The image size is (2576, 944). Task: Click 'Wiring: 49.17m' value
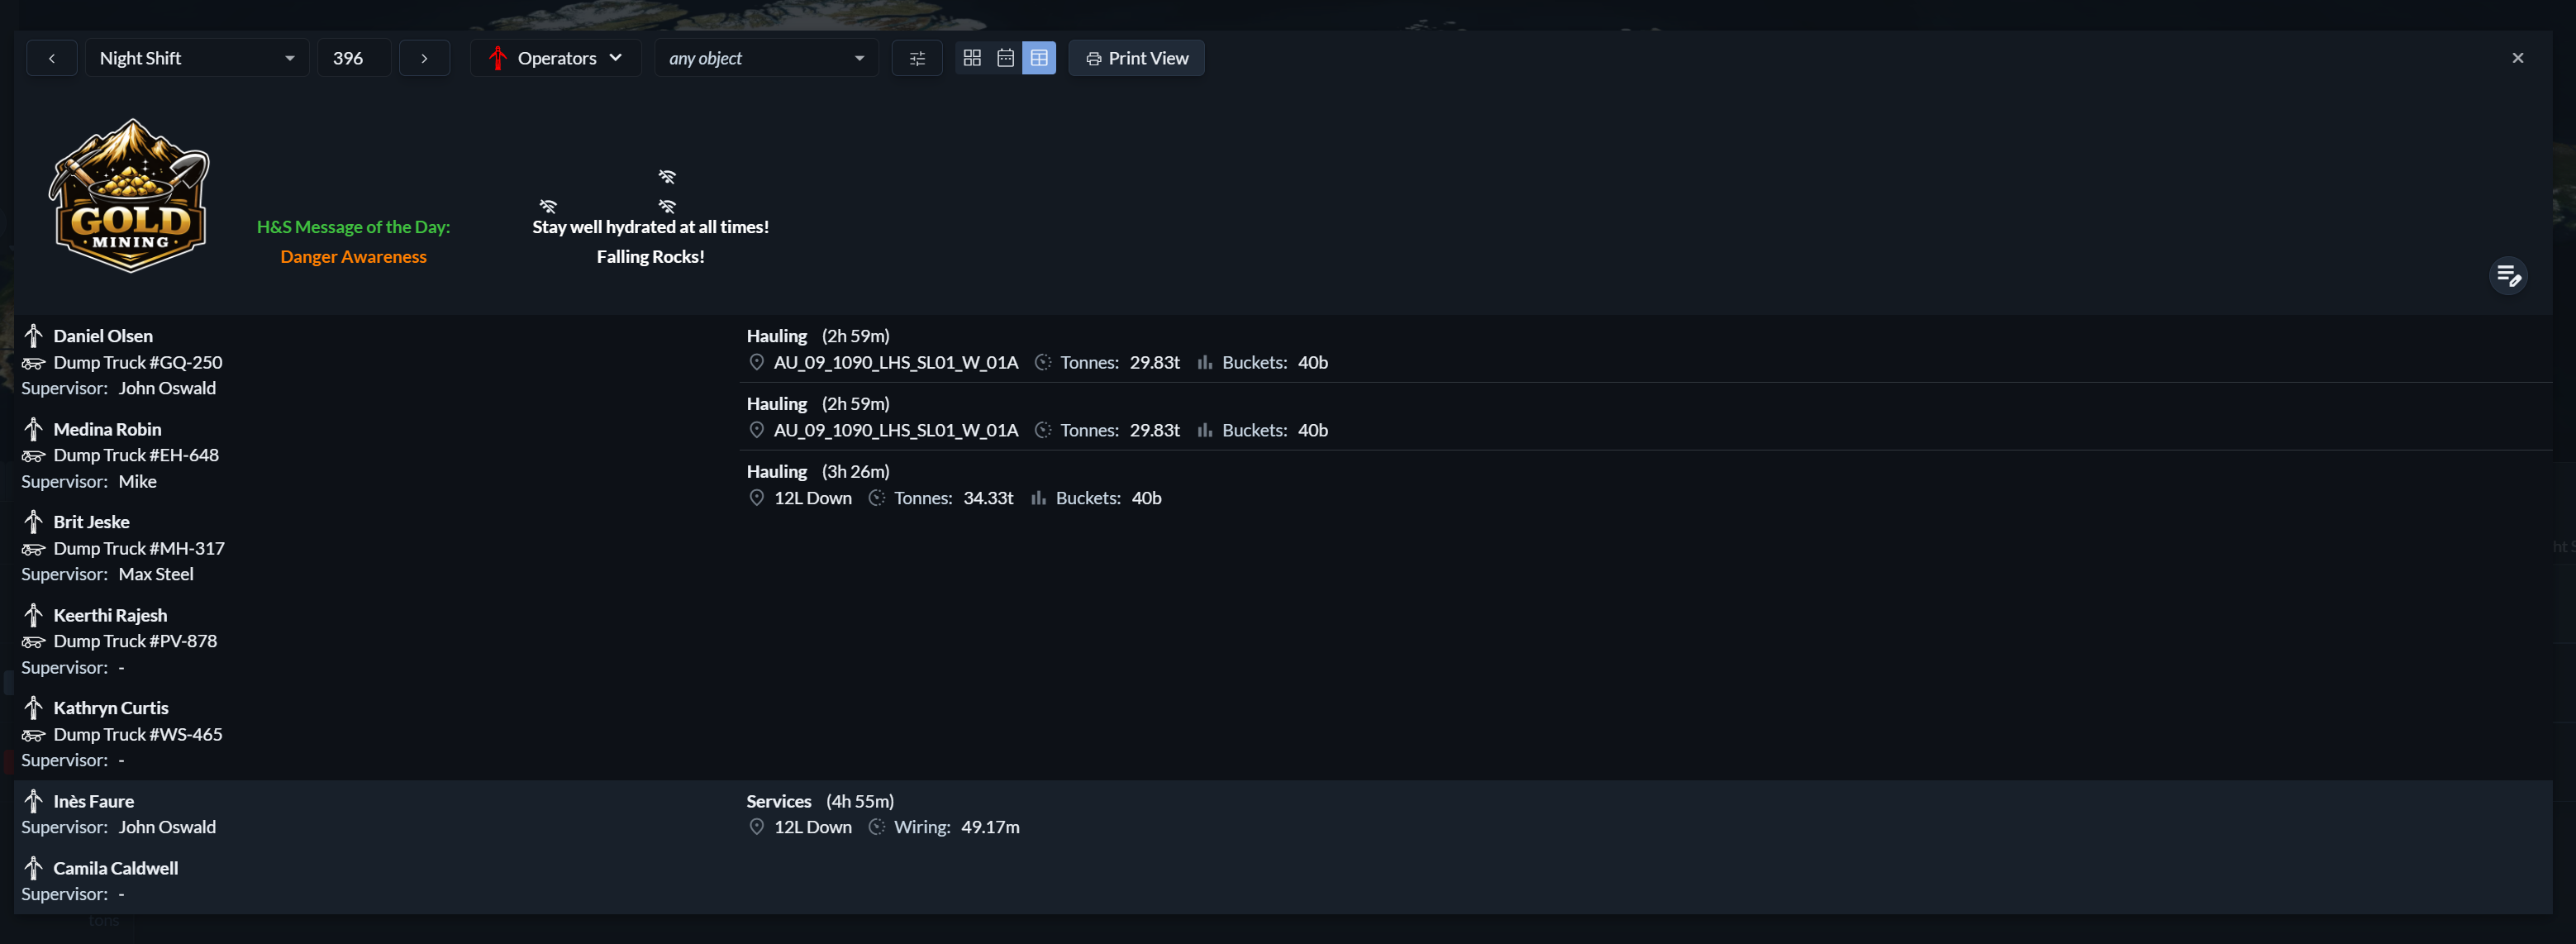[x=956, y=827]
